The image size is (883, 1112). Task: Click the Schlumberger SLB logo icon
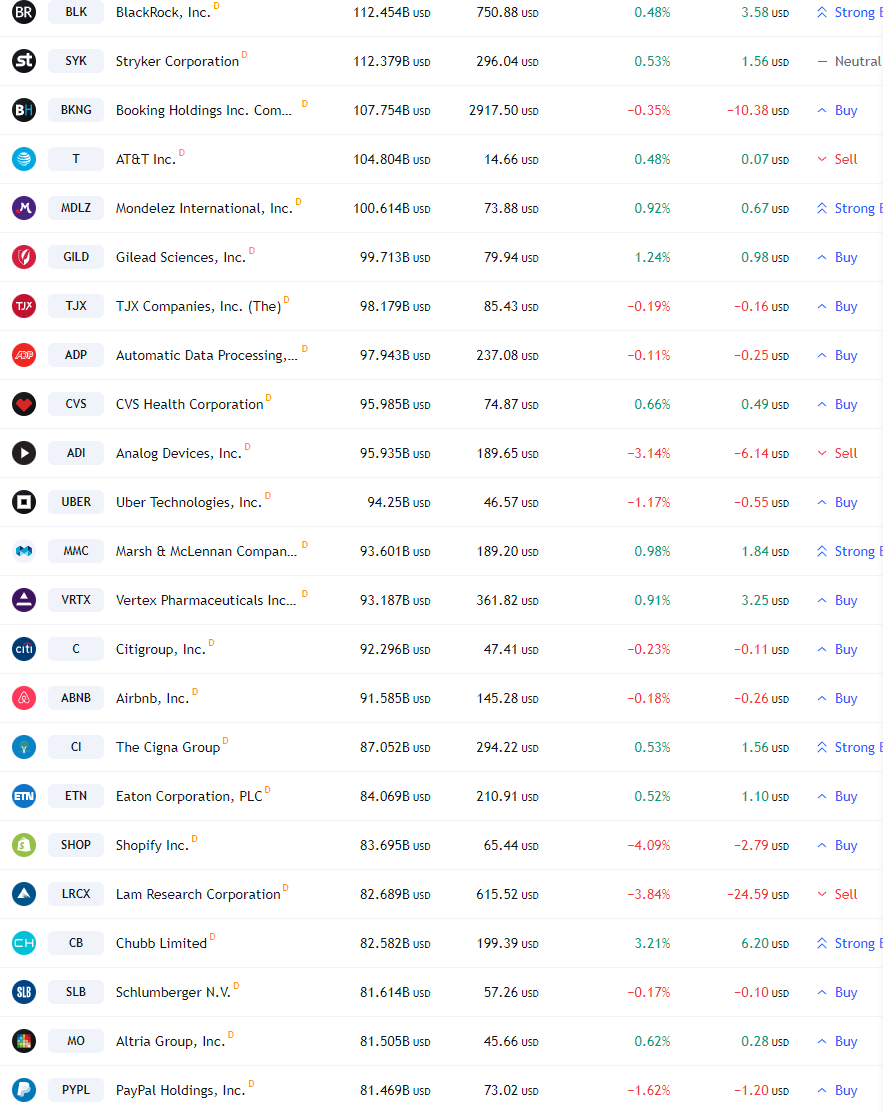24,991
